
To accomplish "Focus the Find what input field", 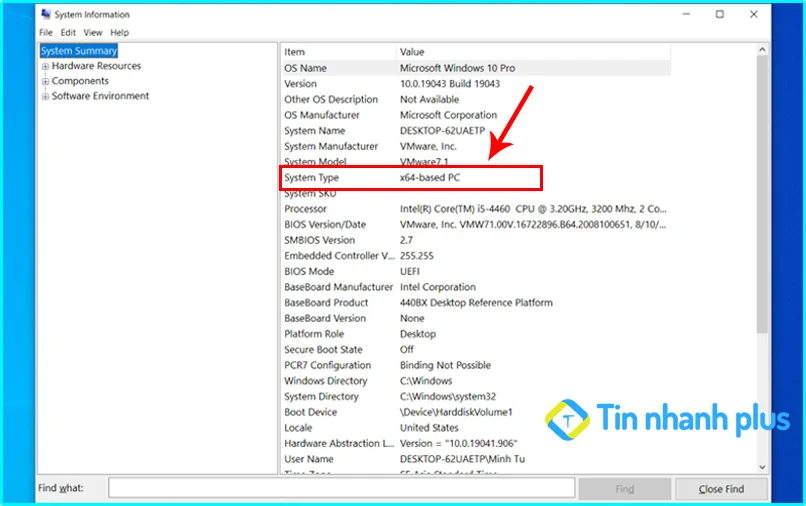I will (341, 488).
